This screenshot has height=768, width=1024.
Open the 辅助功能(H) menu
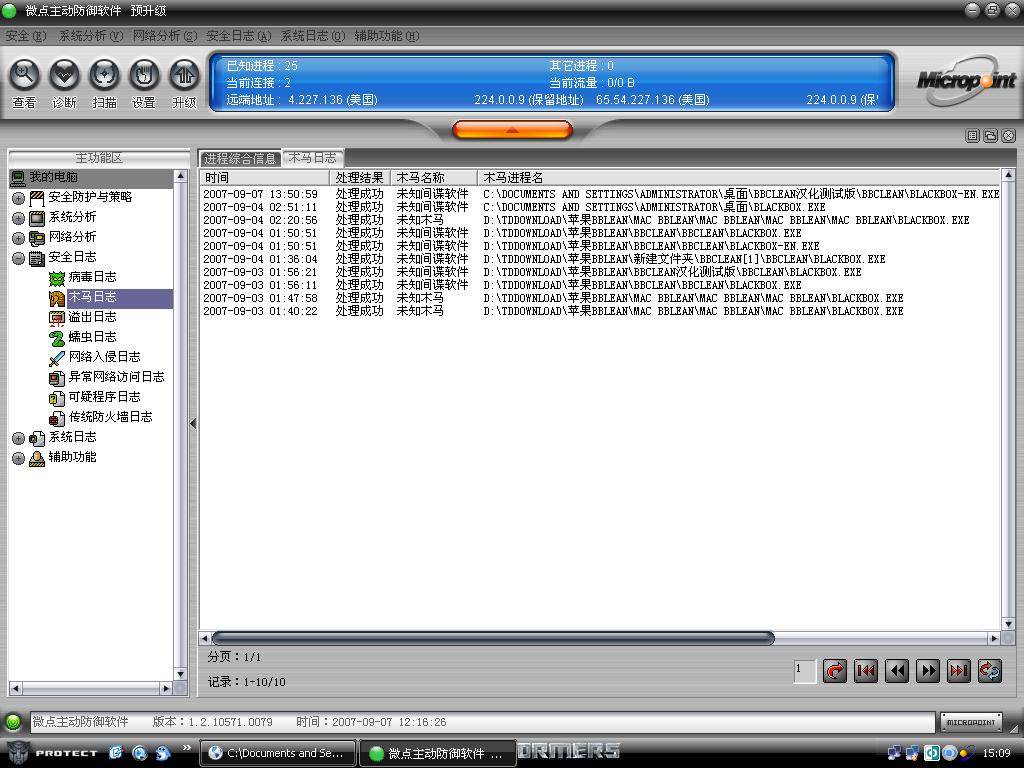[x=387, y=36]
